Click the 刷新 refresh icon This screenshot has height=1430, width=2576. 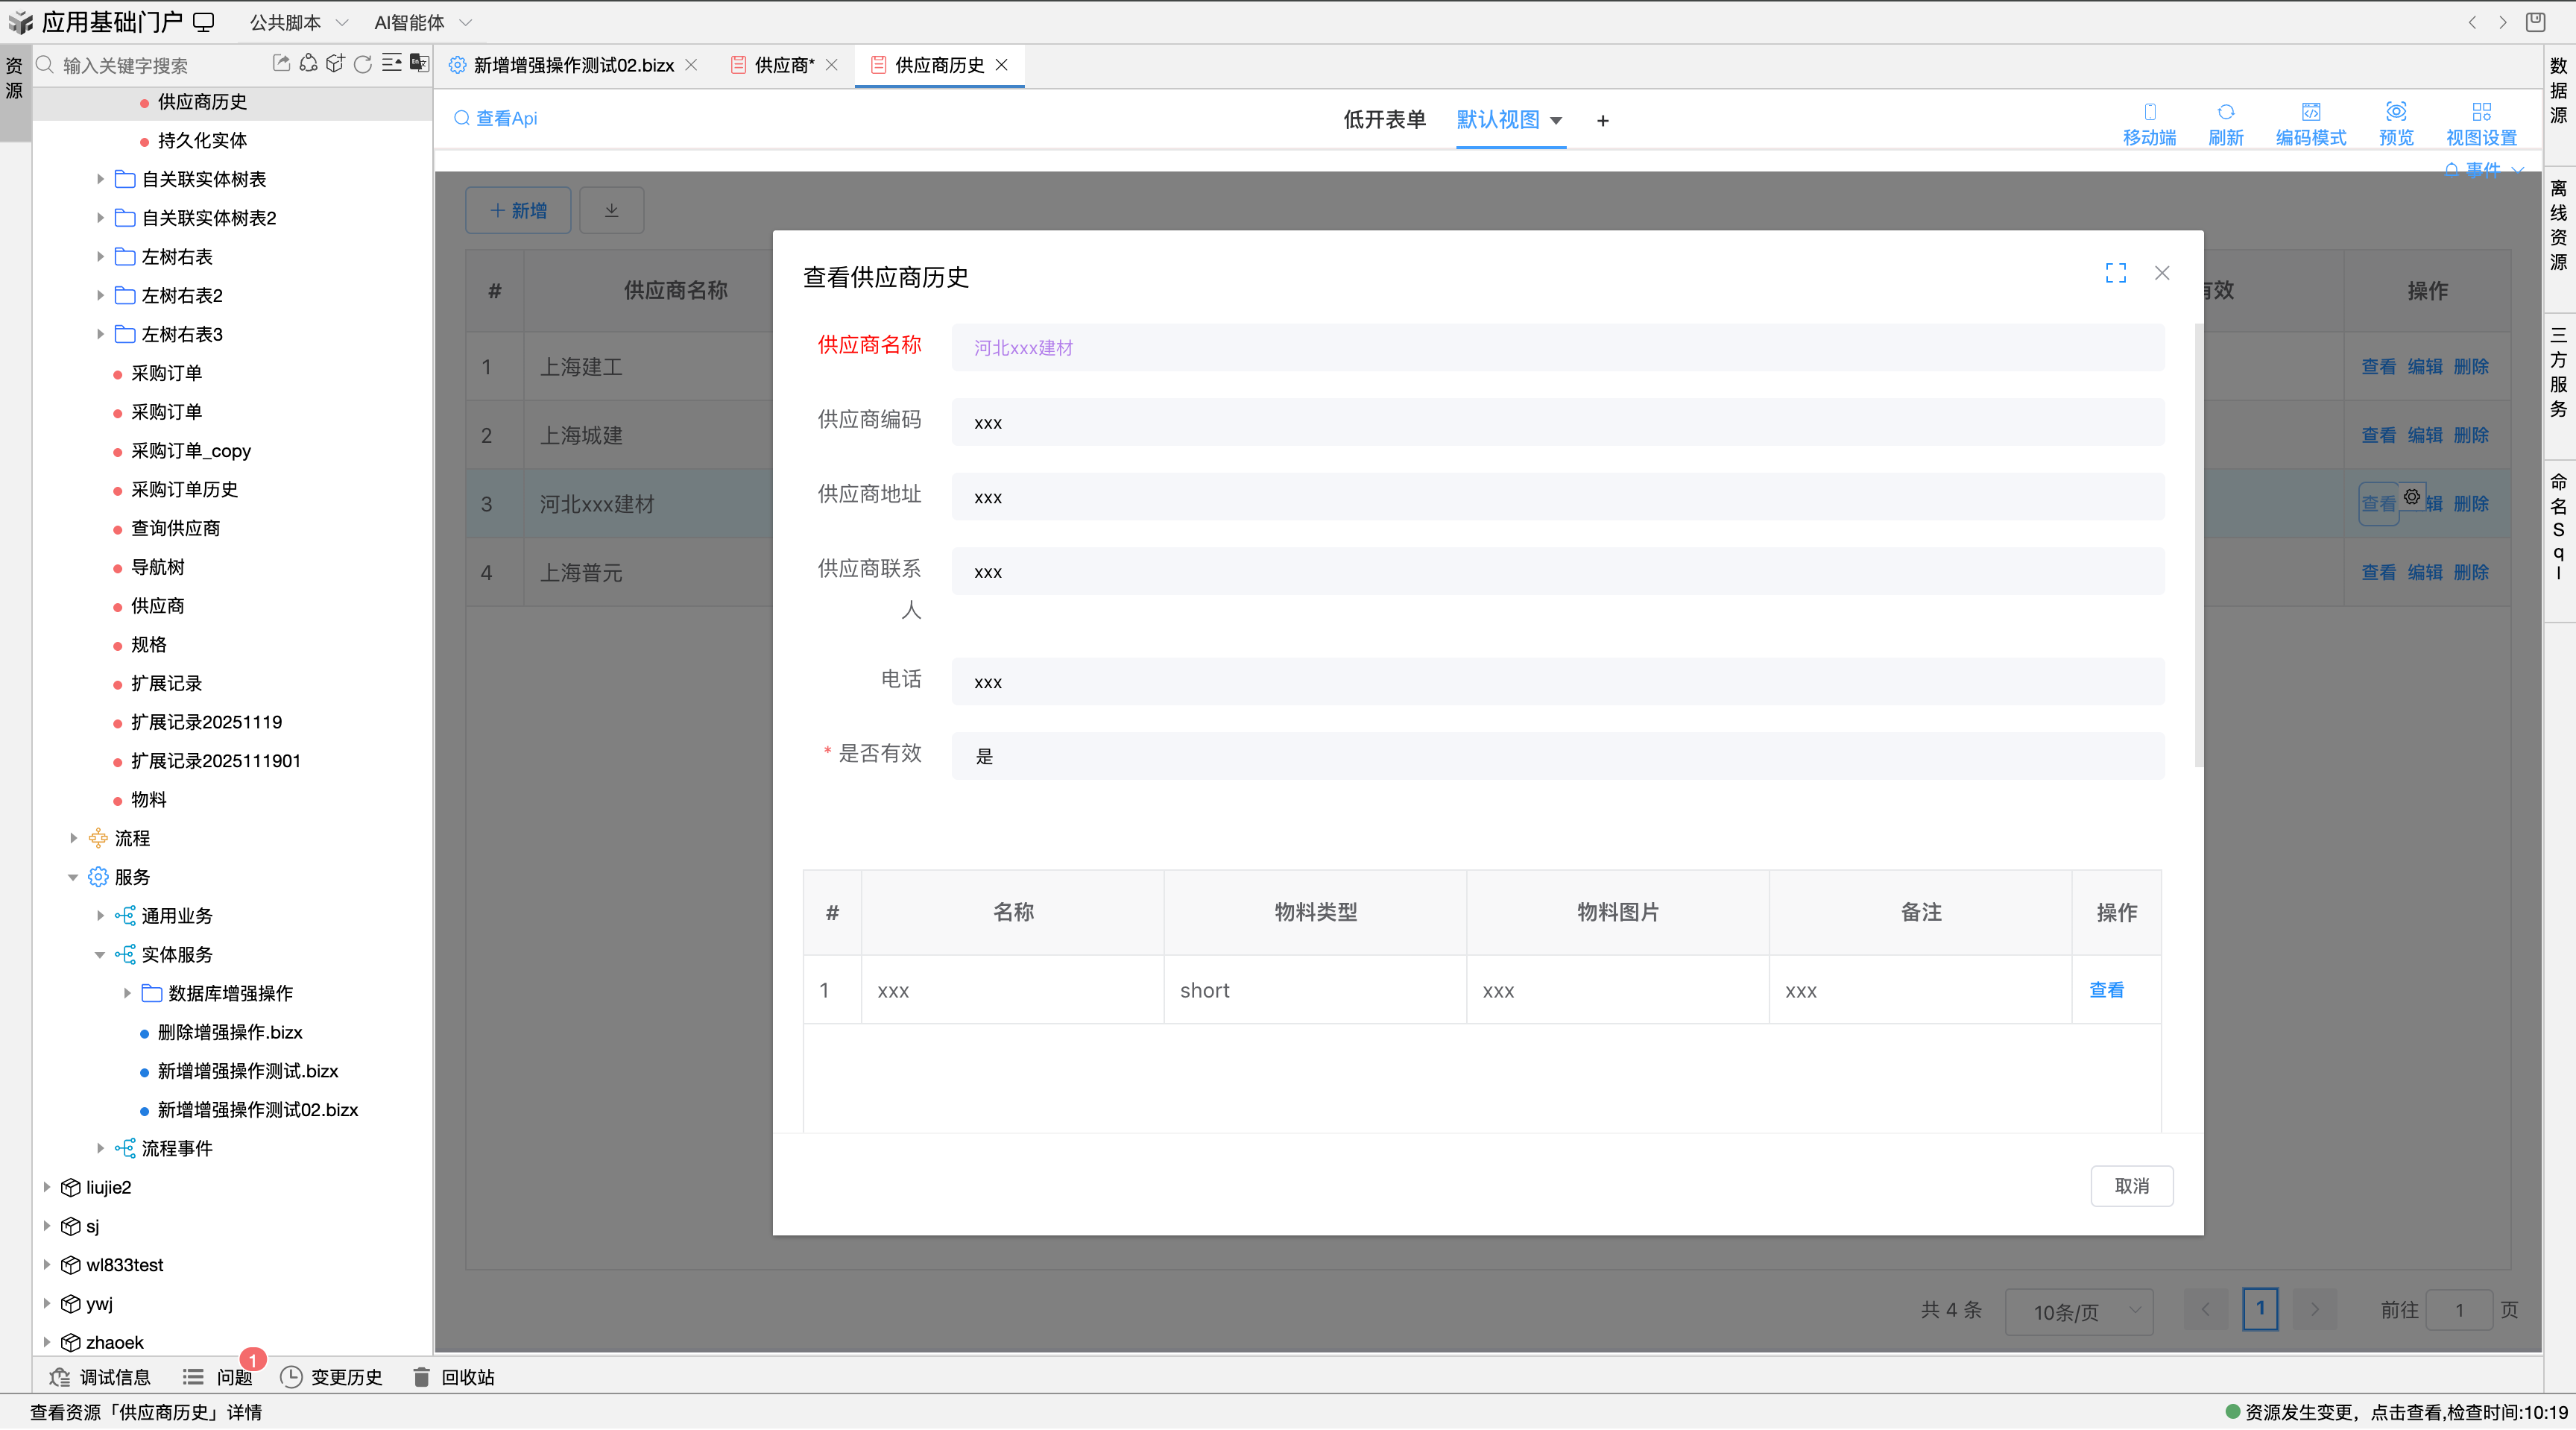(2225, 122)
